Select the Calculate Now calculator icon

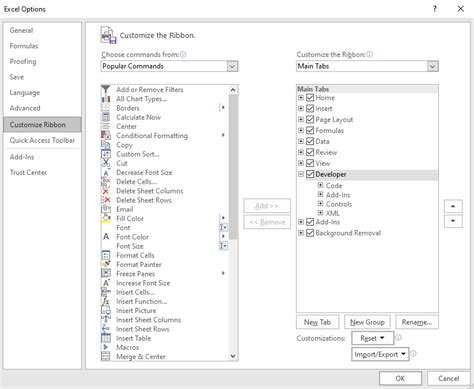(106, 117)
